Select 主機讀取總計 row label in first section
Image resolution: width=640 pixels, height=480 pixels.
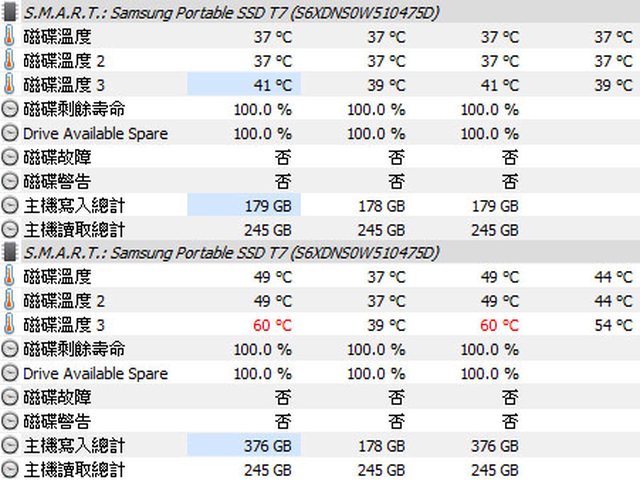74,229
